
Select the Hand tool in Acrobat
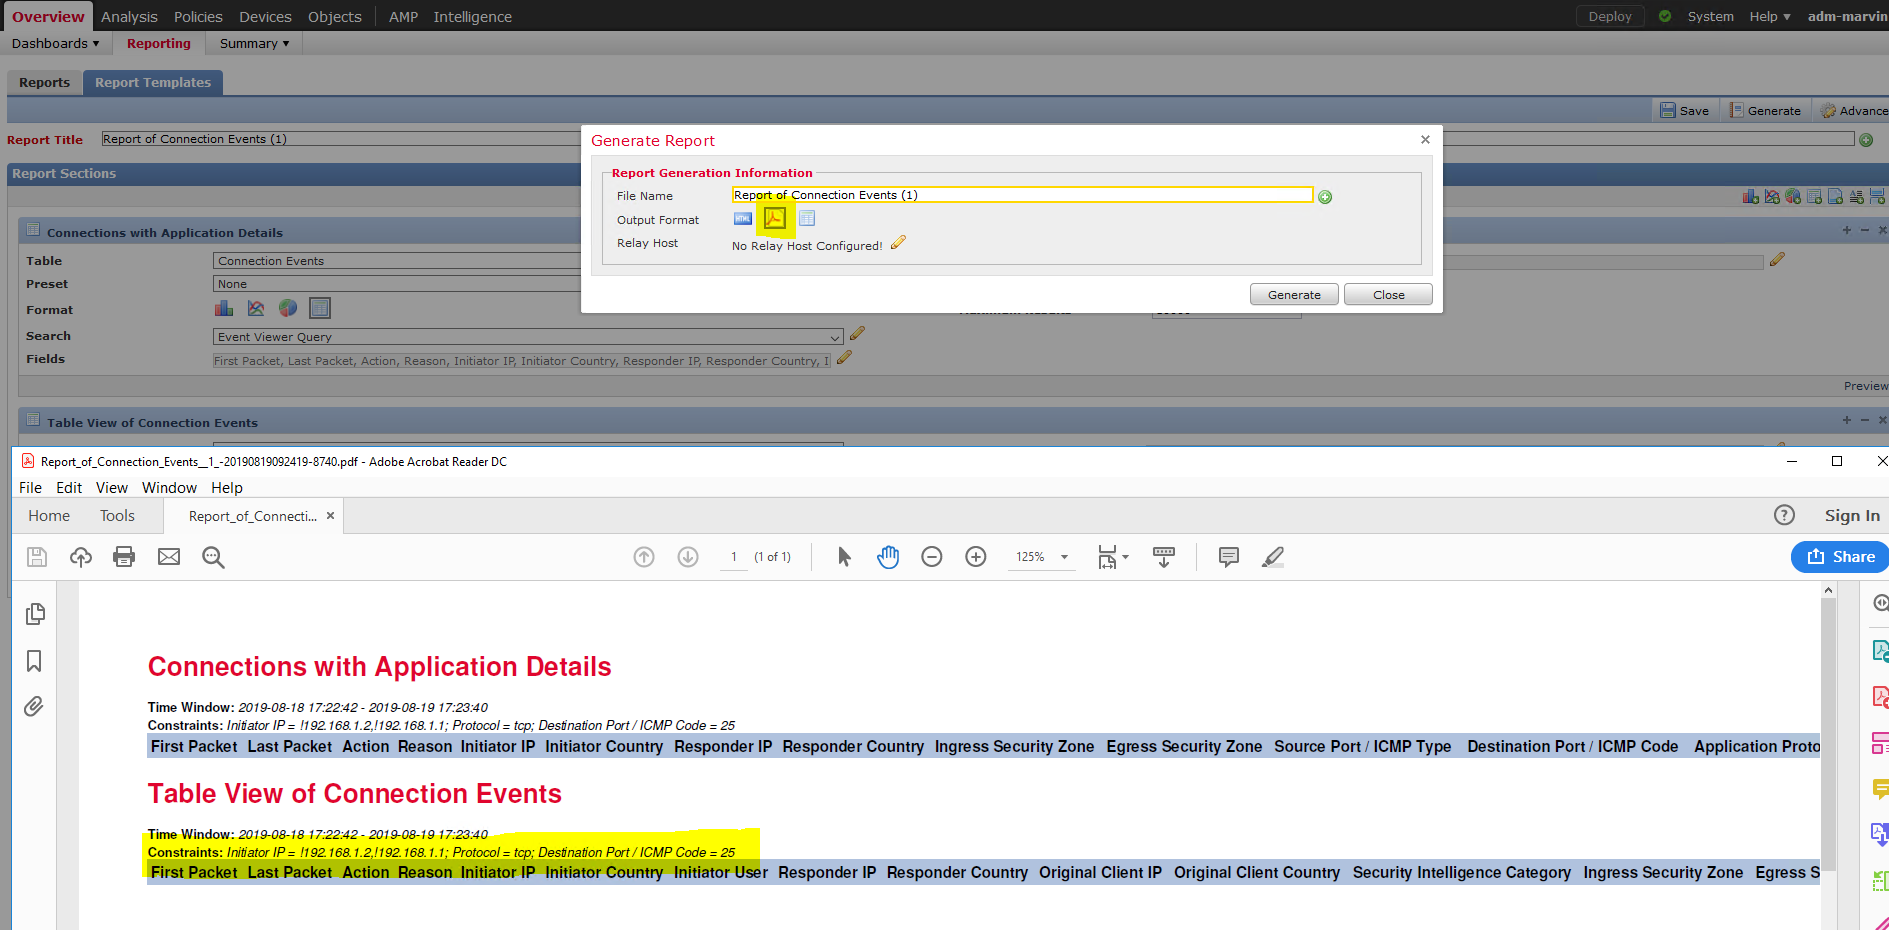(x=888, y=557)
